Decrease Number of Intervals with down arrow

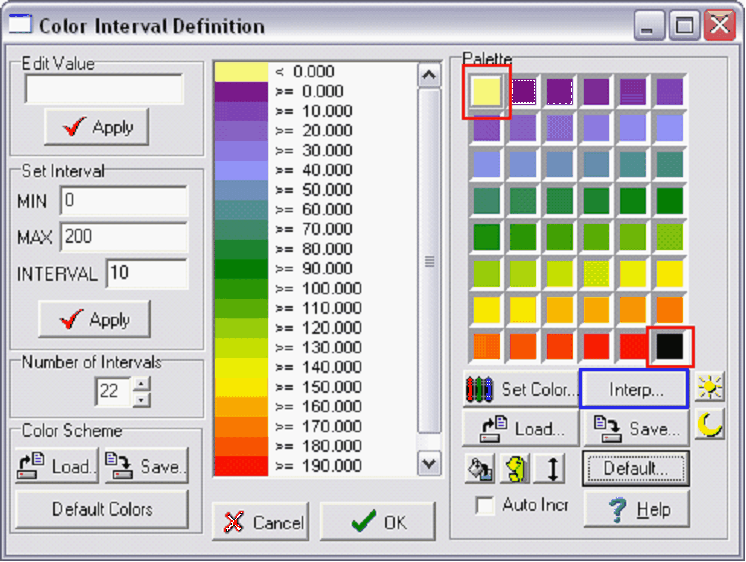[142, 400]
